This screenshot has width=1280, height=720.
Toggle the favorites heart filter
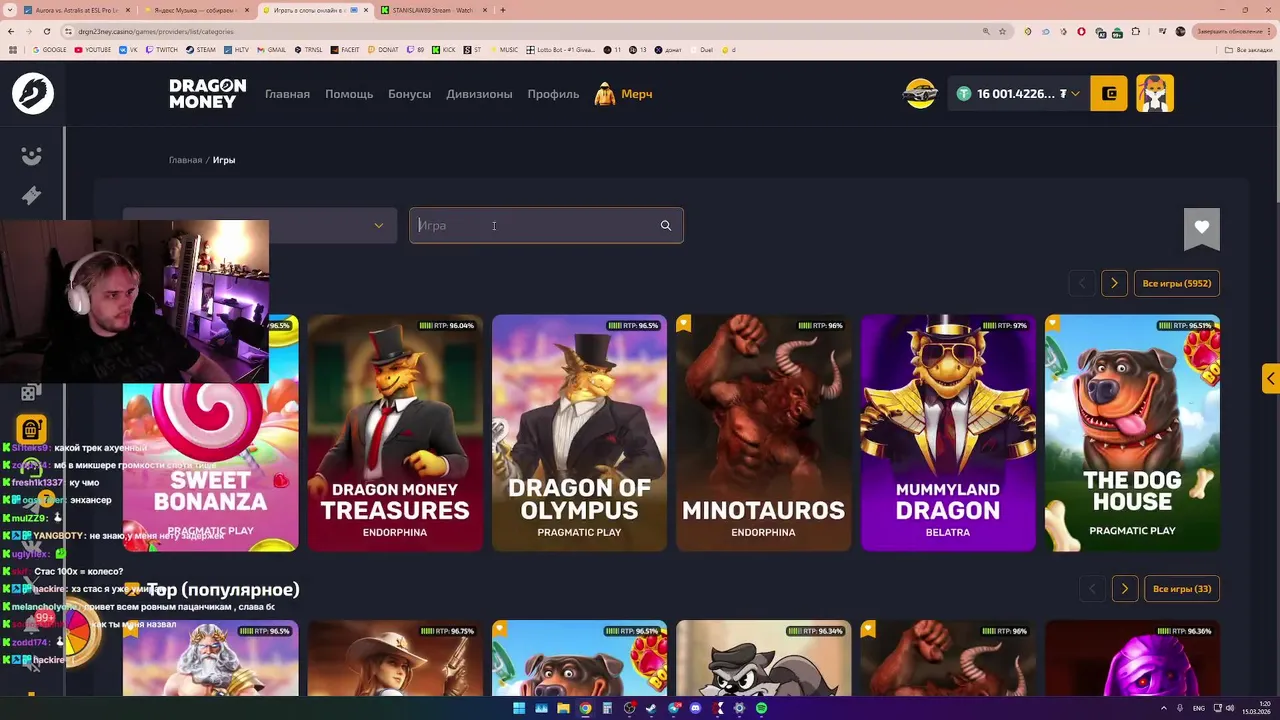click(1202, 227)
